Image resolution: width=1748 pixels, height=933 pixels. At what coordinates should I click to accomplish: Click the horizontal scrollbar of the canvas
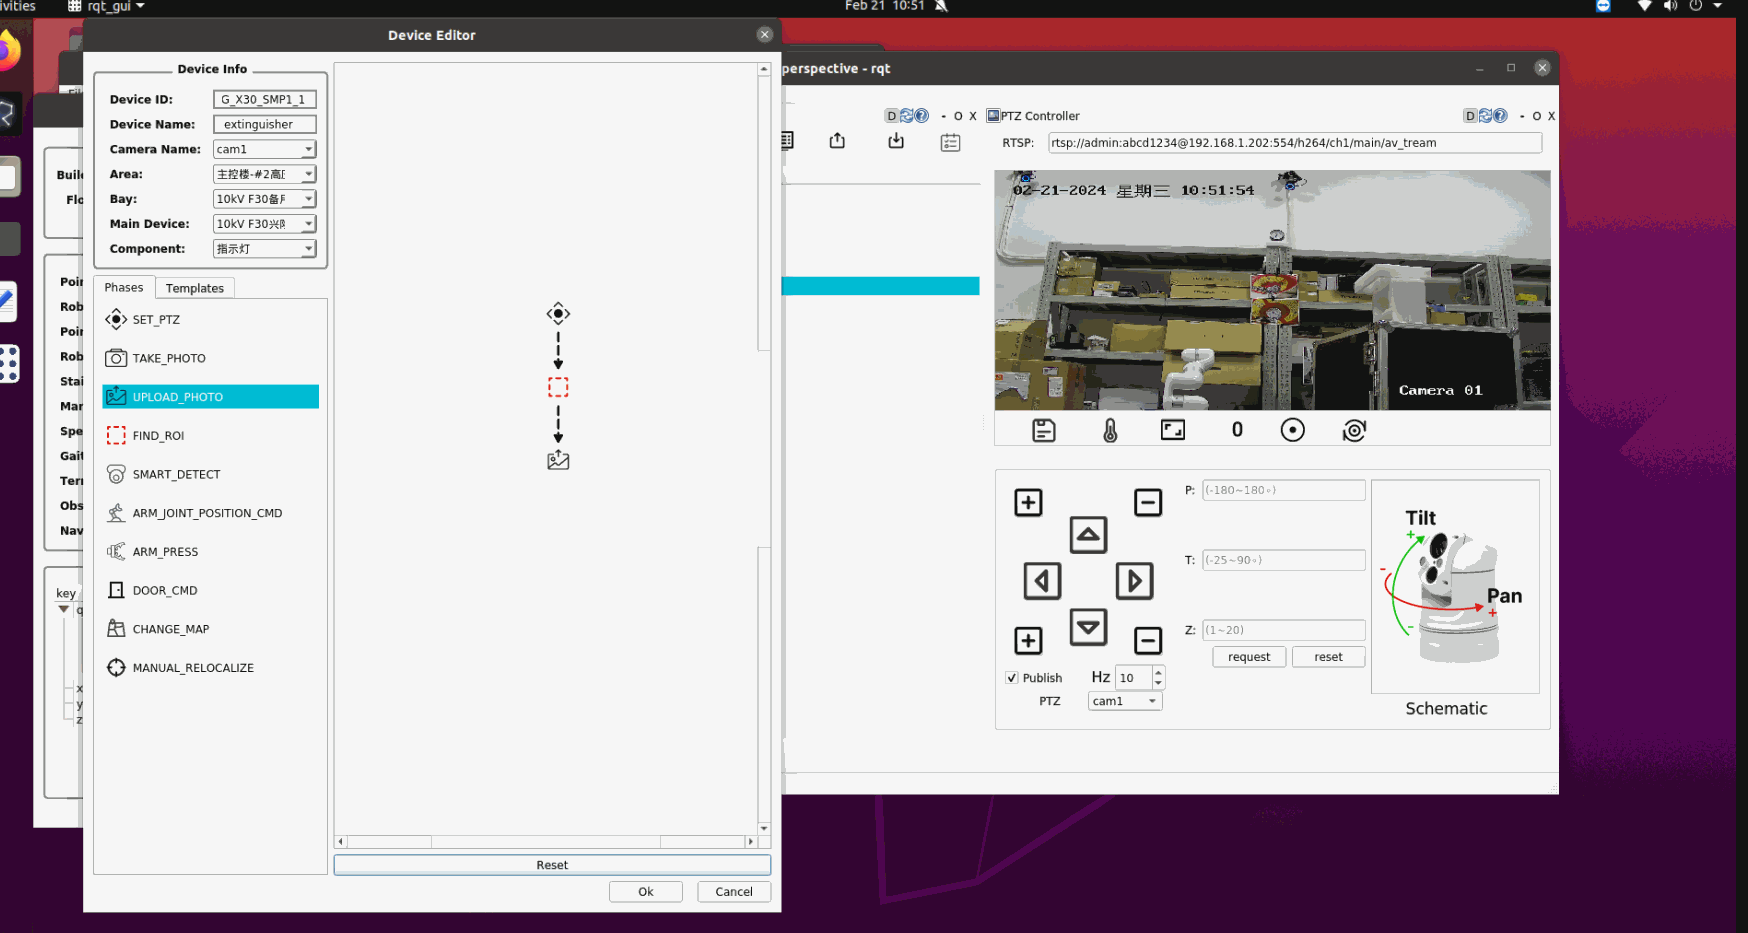(x=545, y=842)
